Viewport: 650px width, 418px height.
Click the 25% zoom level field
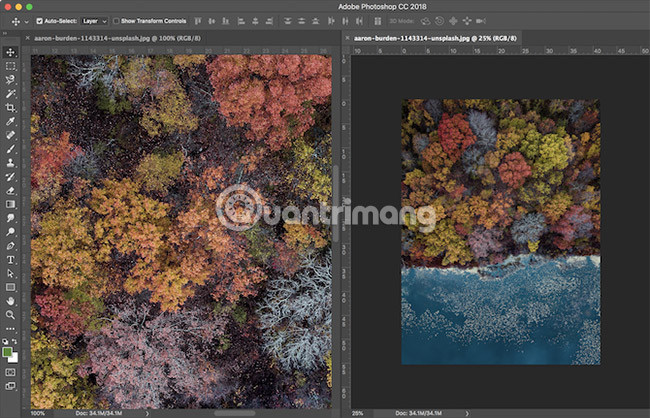(359, 412)
